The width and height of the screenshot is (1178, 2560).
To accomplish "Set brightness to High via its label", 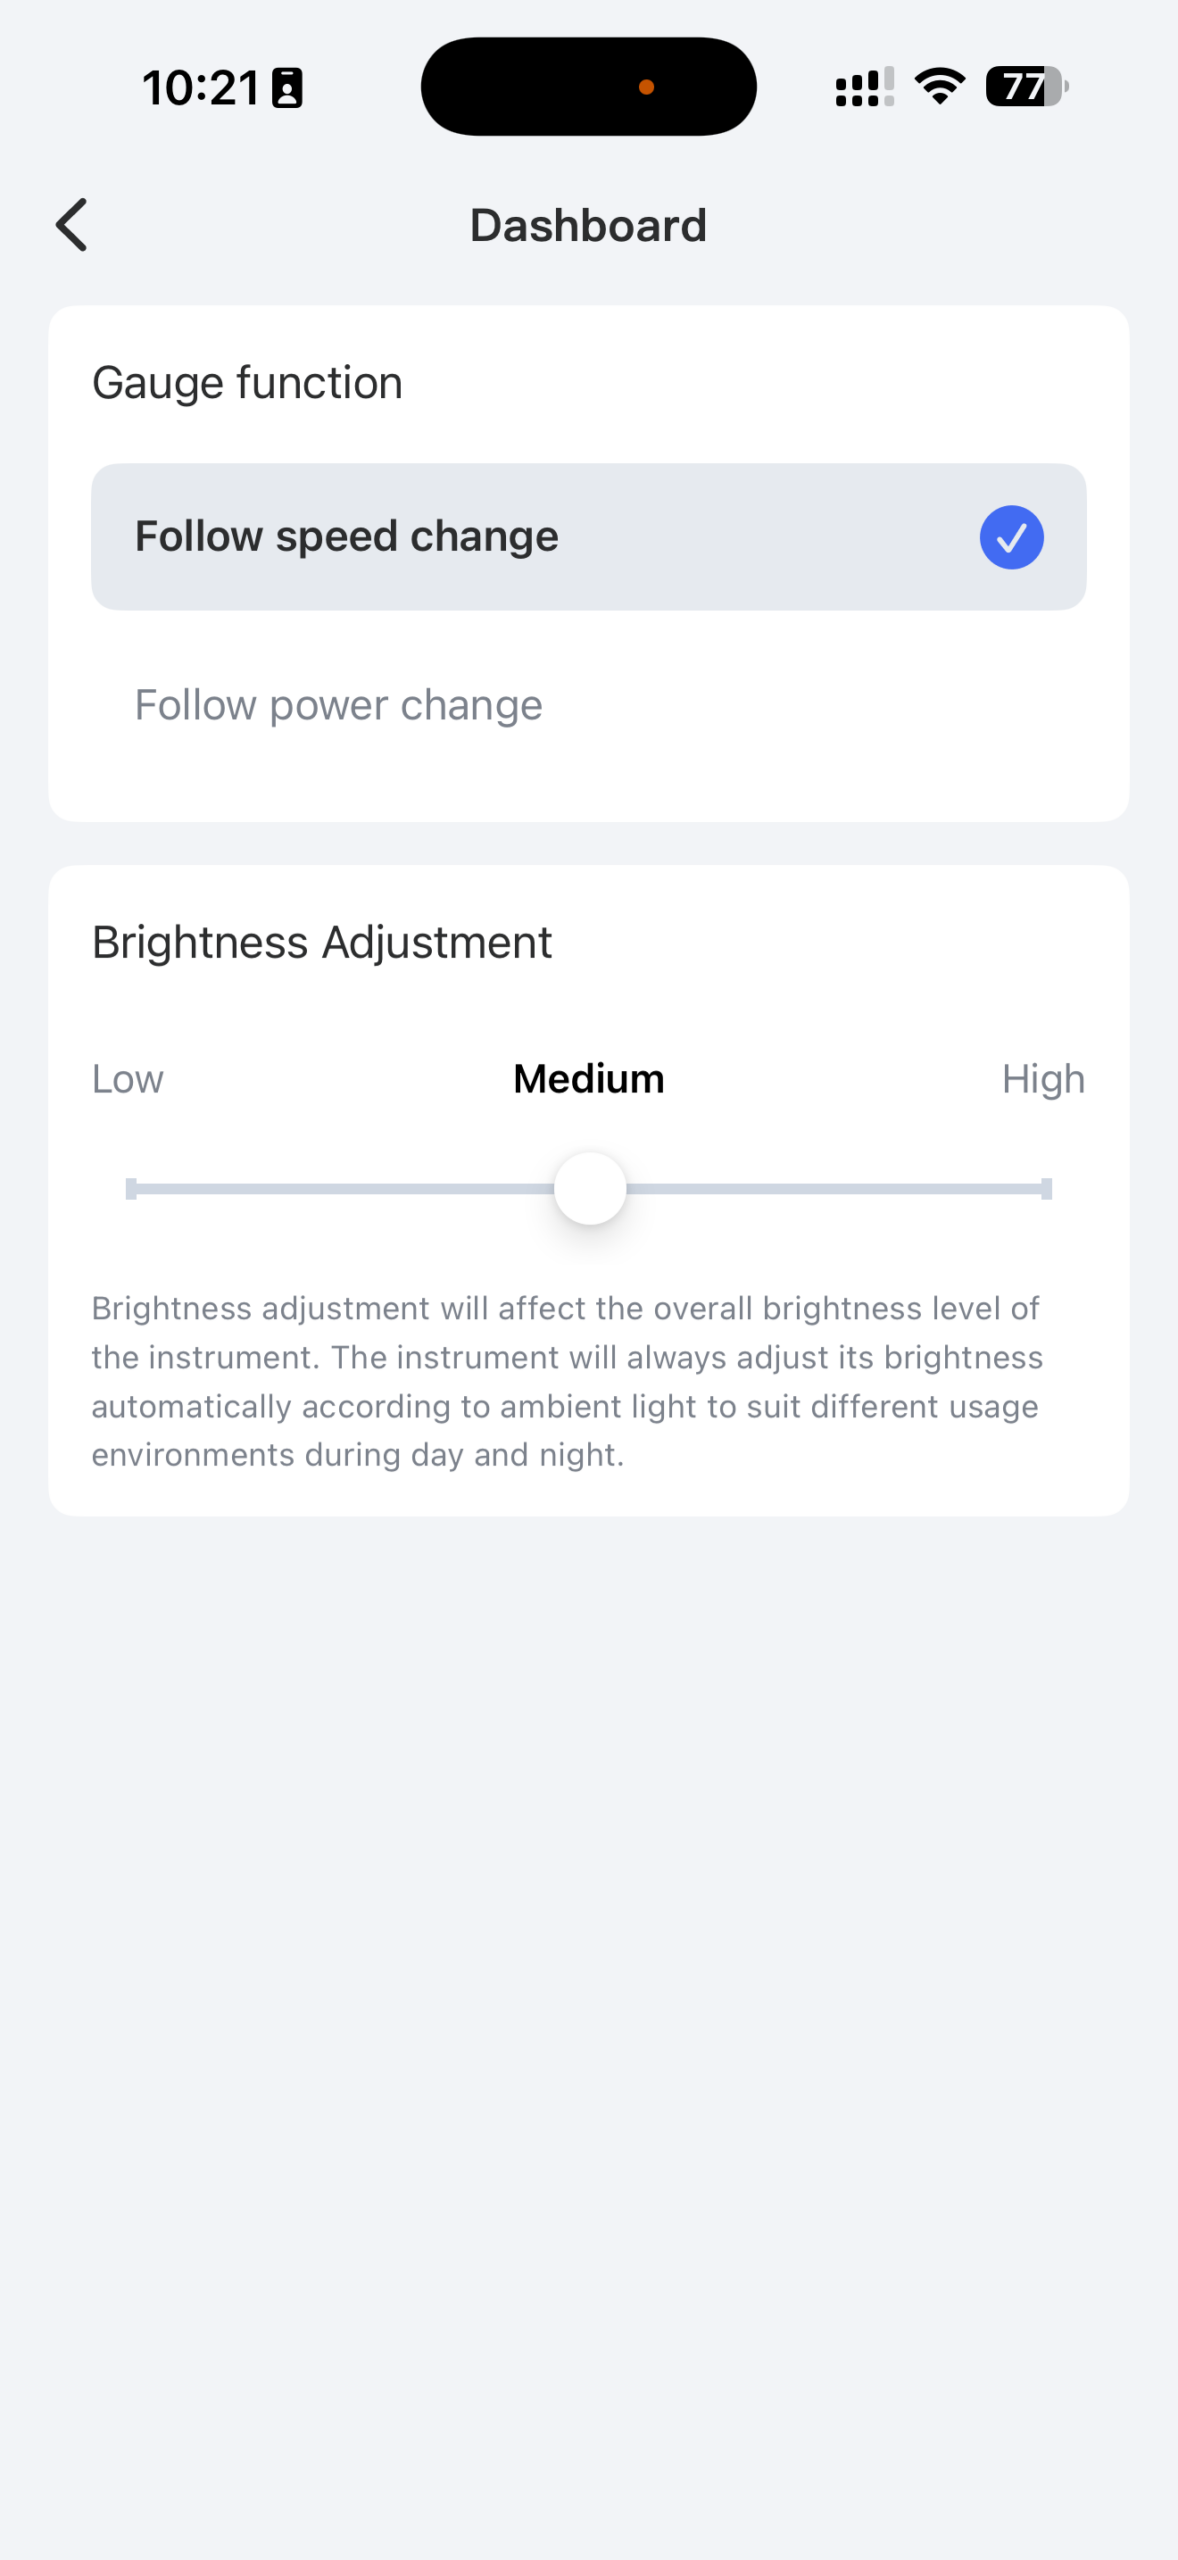I will [1043, 1079].
